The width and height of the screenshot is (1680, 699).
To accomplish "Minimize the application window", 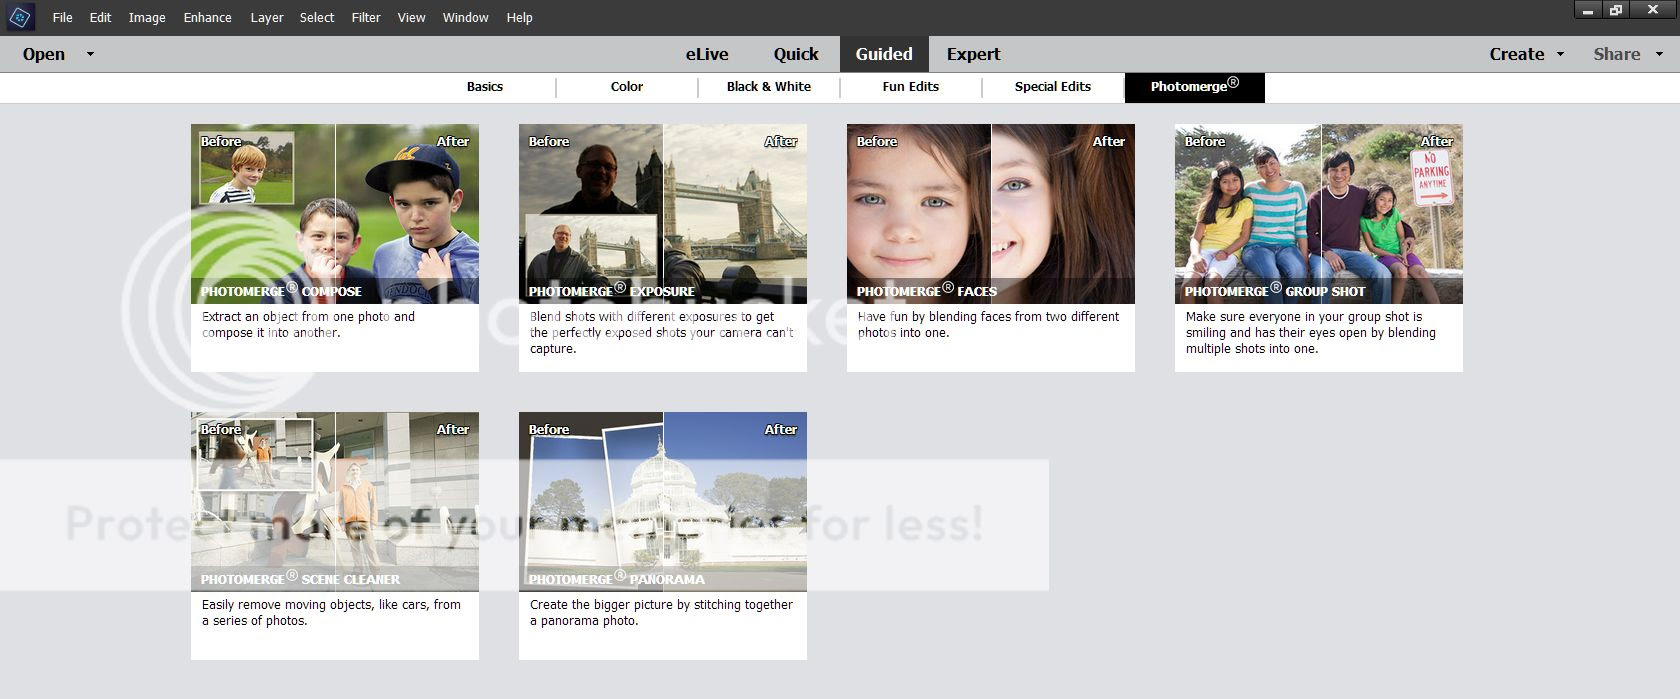I will click(x=1587, y=10).
